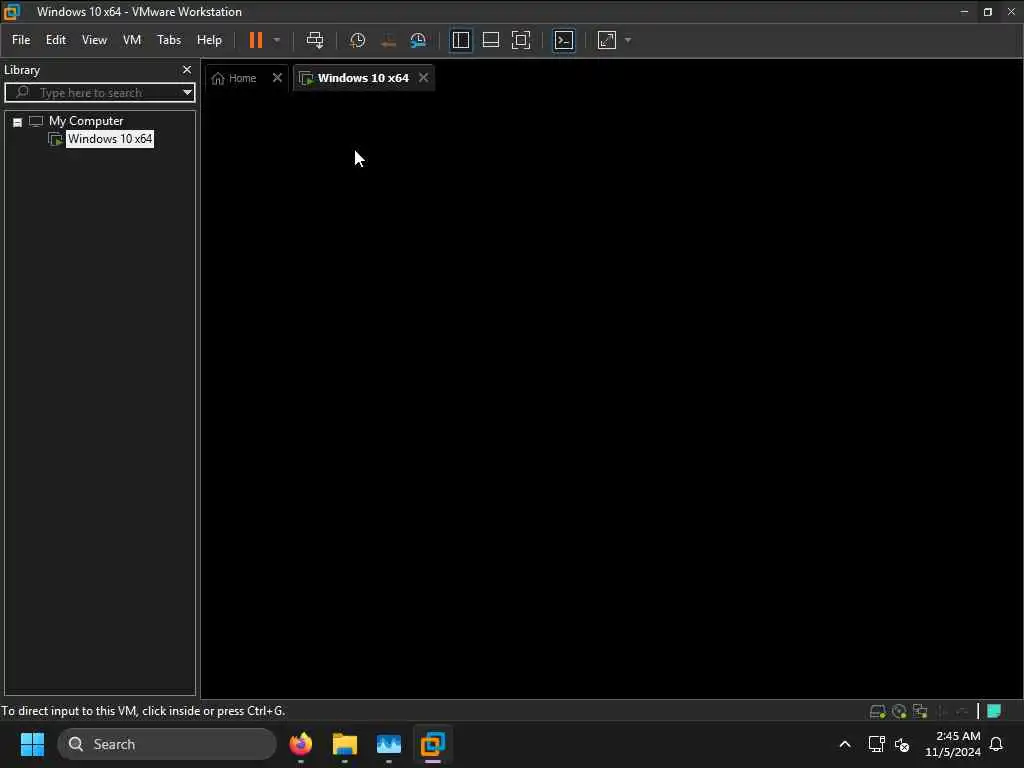Open the stretch display dropdown arrow

tap(628, 40)
